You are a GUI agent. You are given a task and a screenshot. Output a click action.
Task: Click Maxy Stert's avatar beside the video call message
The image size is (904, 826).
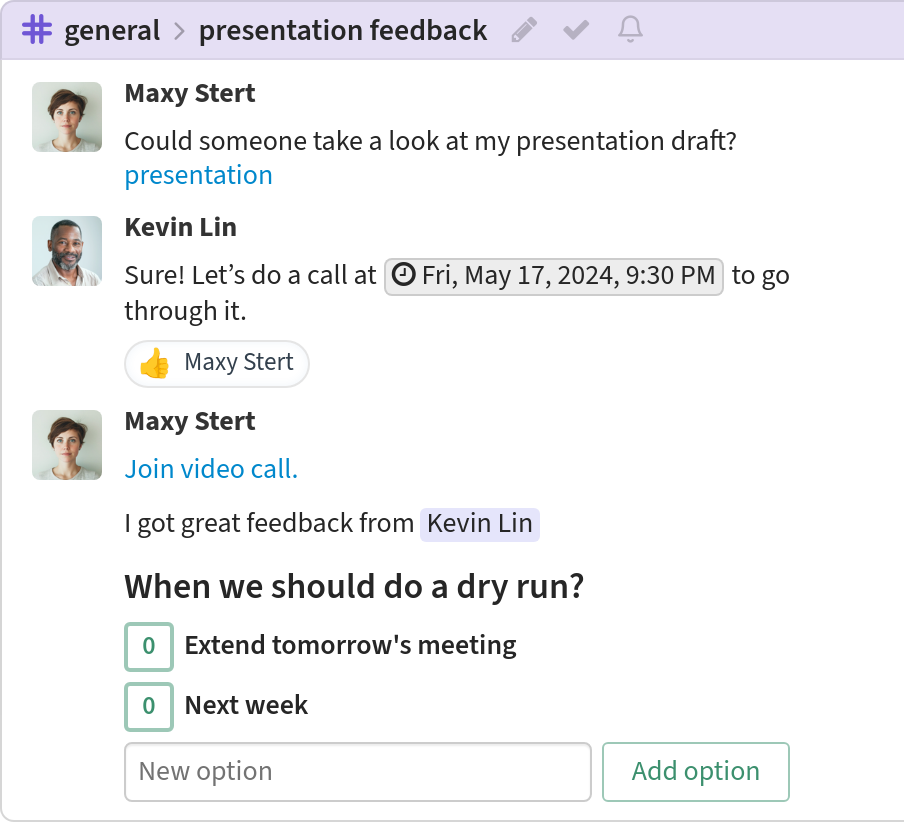point(67,445)
